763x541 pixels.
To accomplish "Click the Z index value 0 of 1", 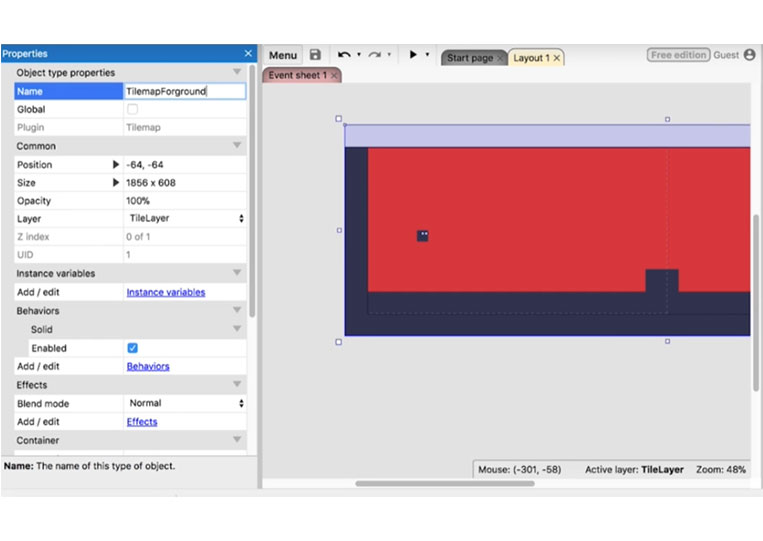I will pyautogui.click(x=138, y=237).
